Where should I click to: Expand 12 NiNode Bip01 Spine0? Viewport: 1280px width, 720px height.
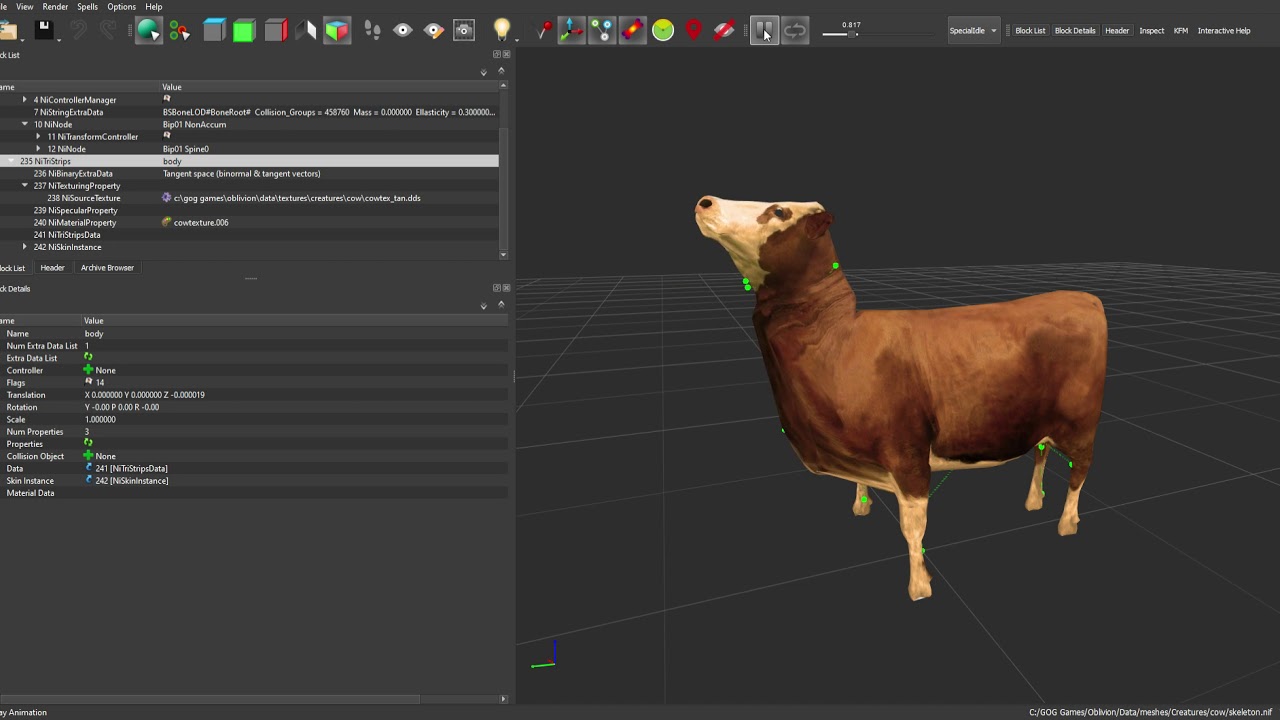(x=39, y=149)
